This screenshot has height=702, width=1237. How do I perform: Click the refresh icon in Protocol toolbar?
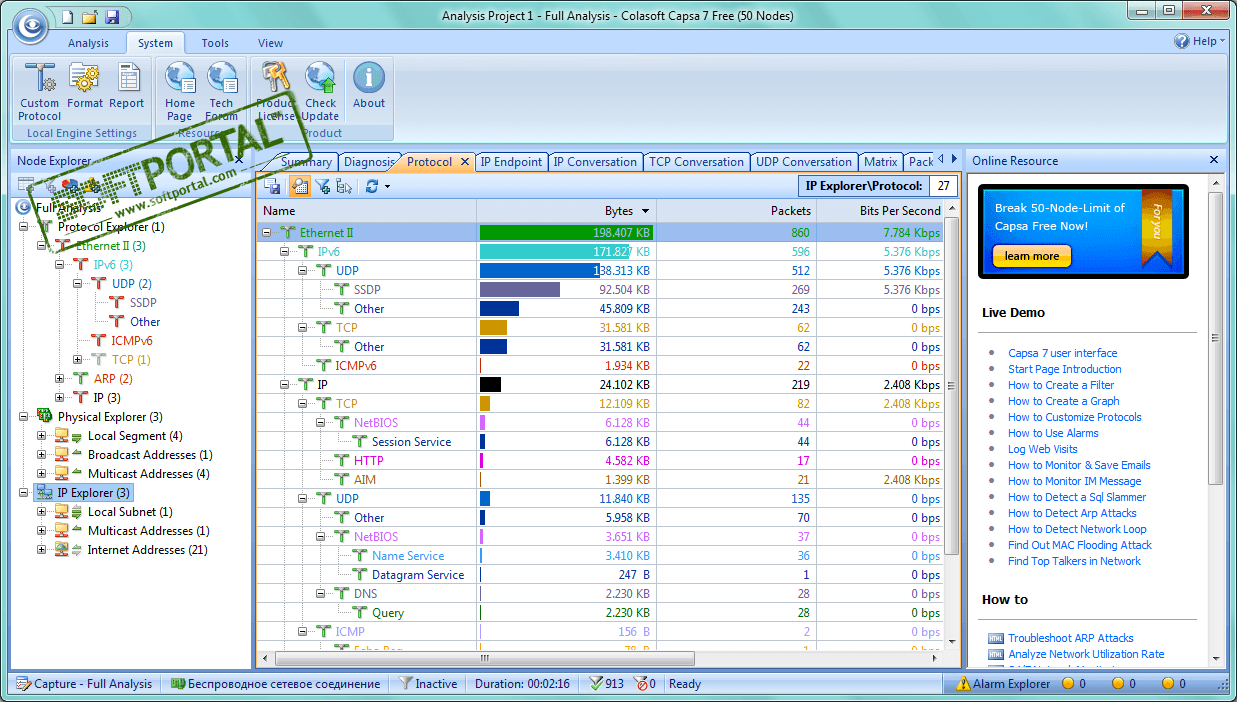coord(372,186)
